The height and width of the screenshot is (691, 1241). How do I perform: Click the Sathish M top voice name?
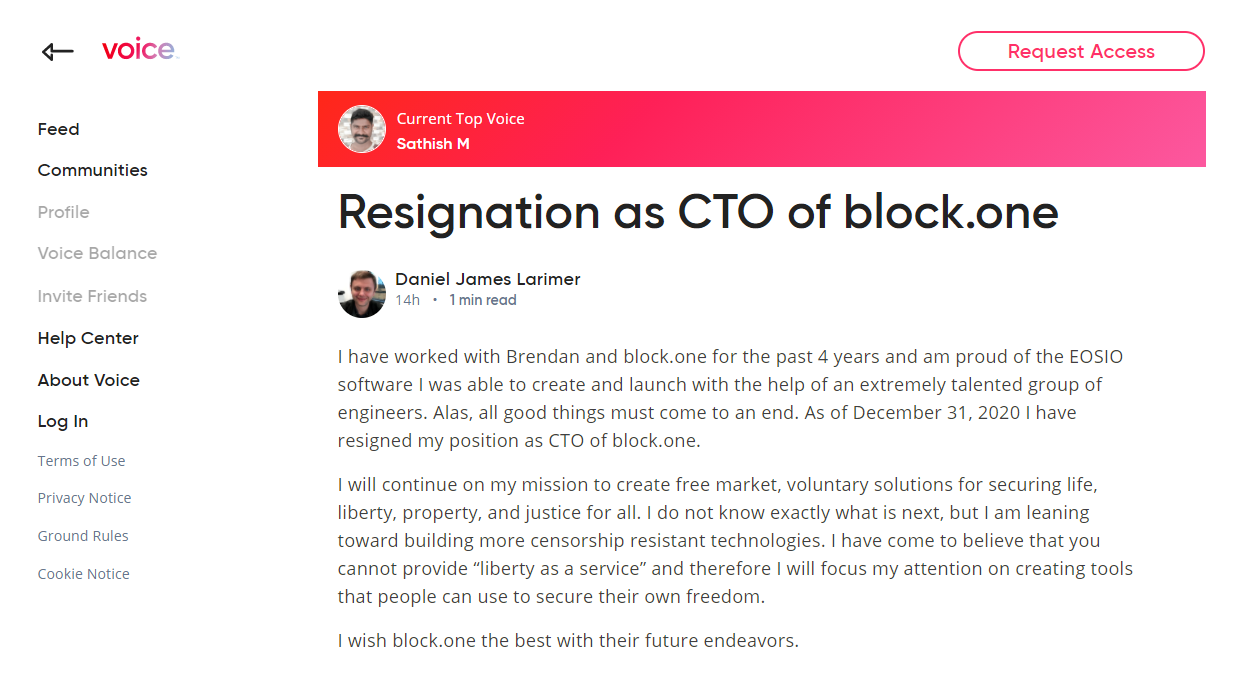(x=433, y=144)
